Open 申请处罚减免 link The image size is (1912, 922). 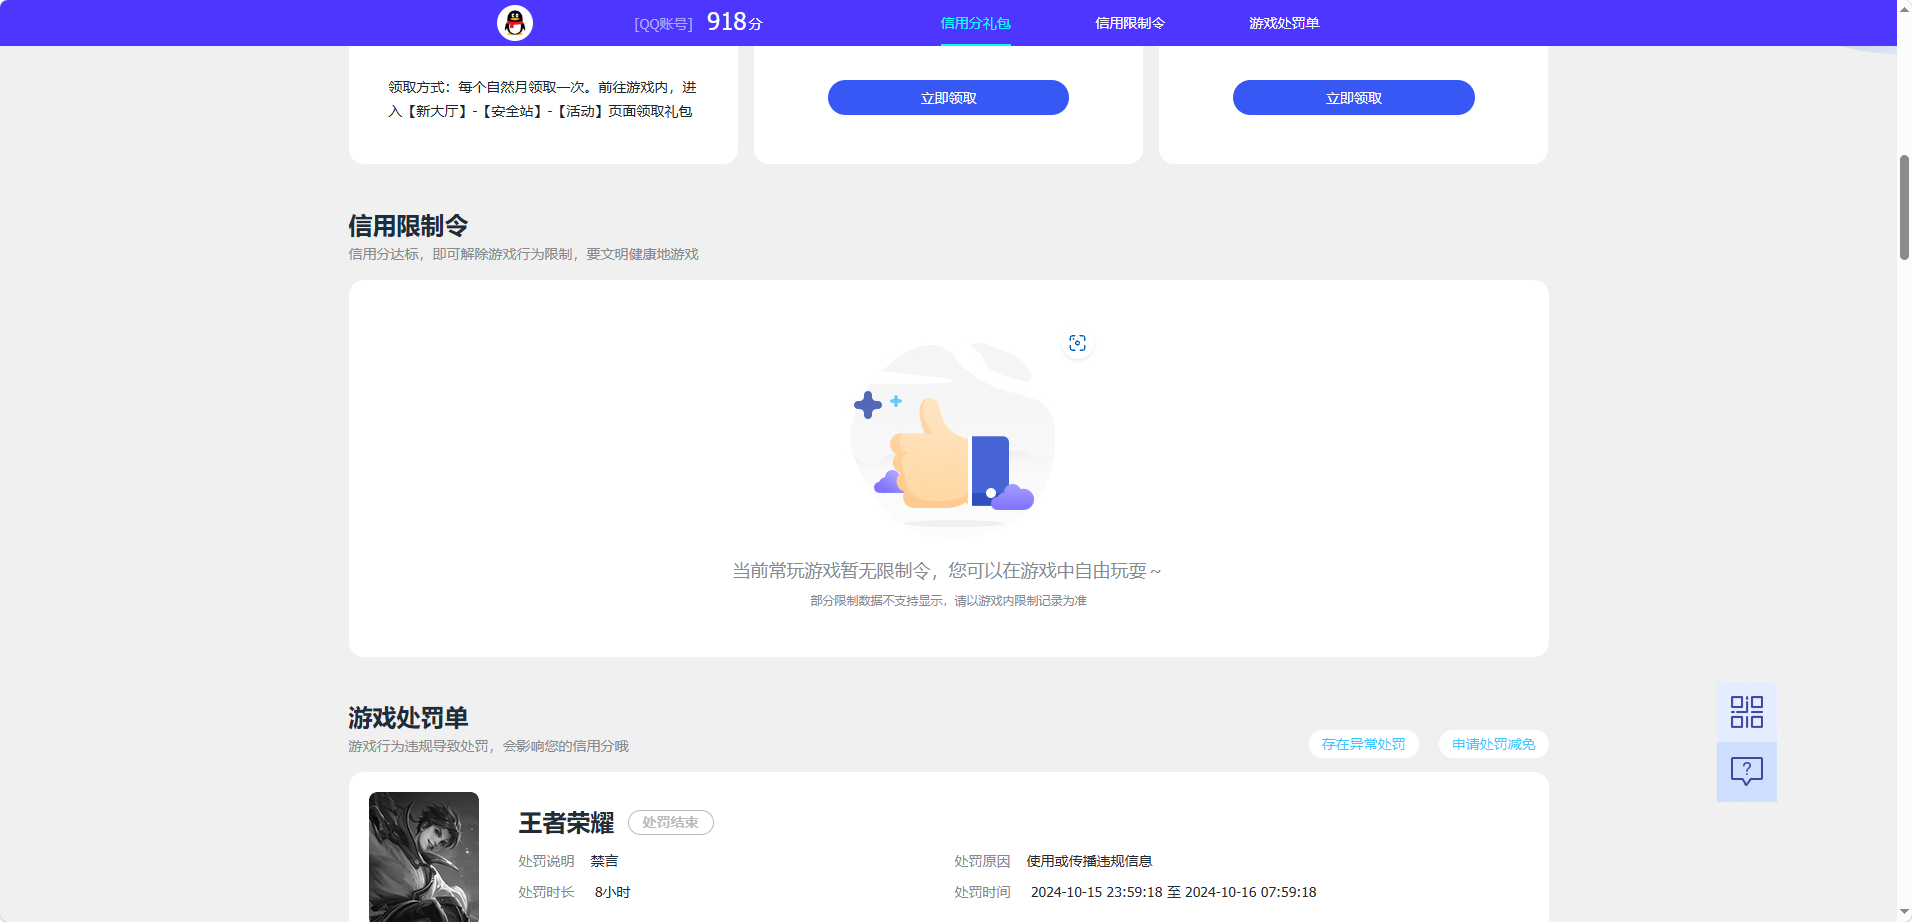tap(1493, 744)
